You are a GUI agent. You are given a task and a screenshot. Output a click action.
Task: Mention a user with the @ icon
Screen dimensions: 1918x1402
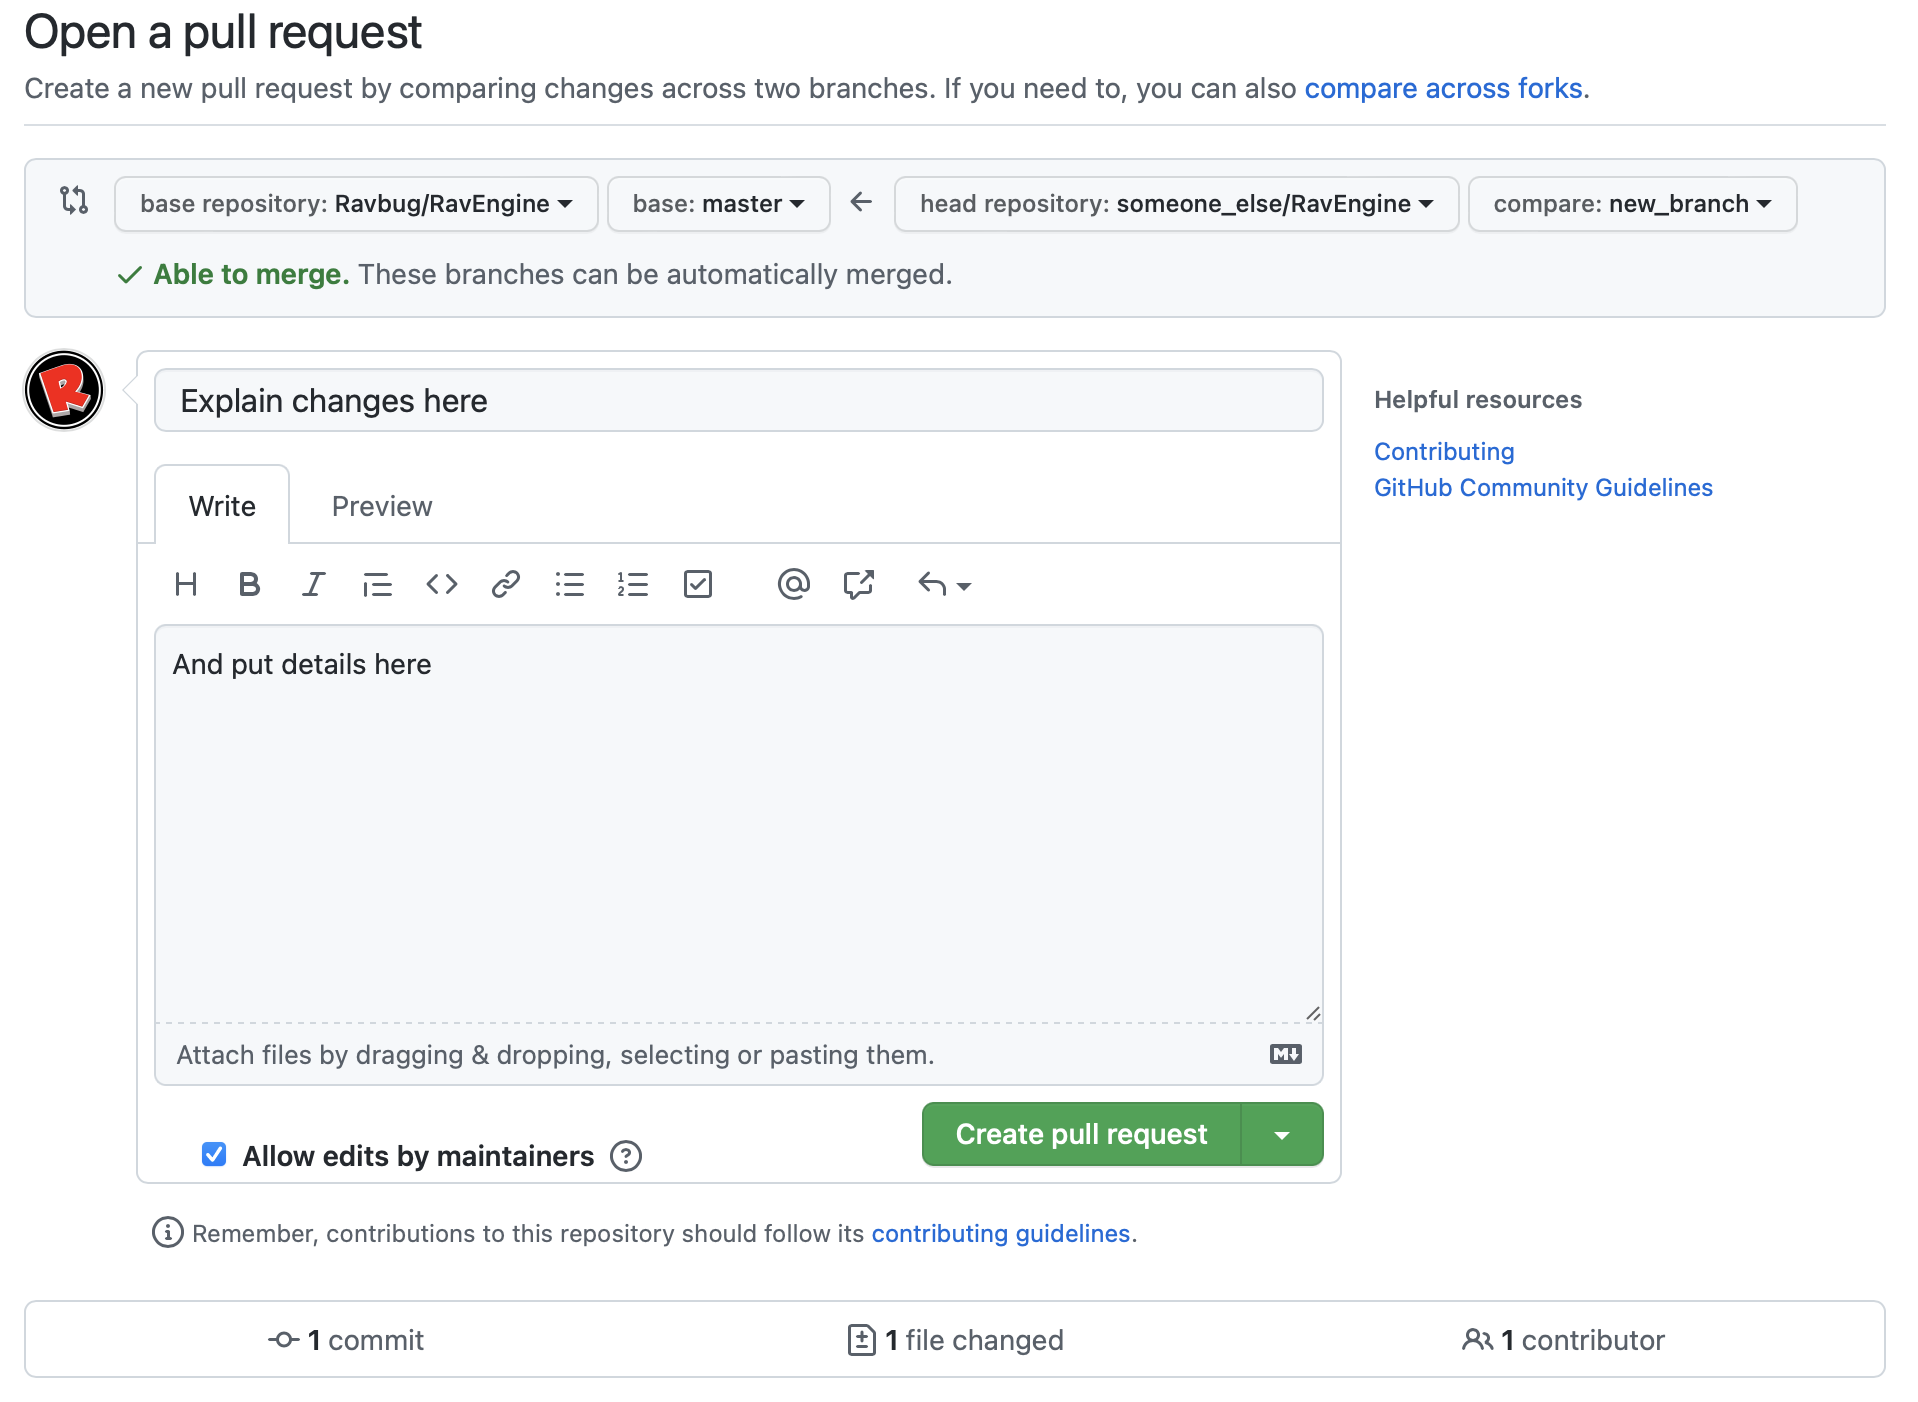[x=793, y=584]
